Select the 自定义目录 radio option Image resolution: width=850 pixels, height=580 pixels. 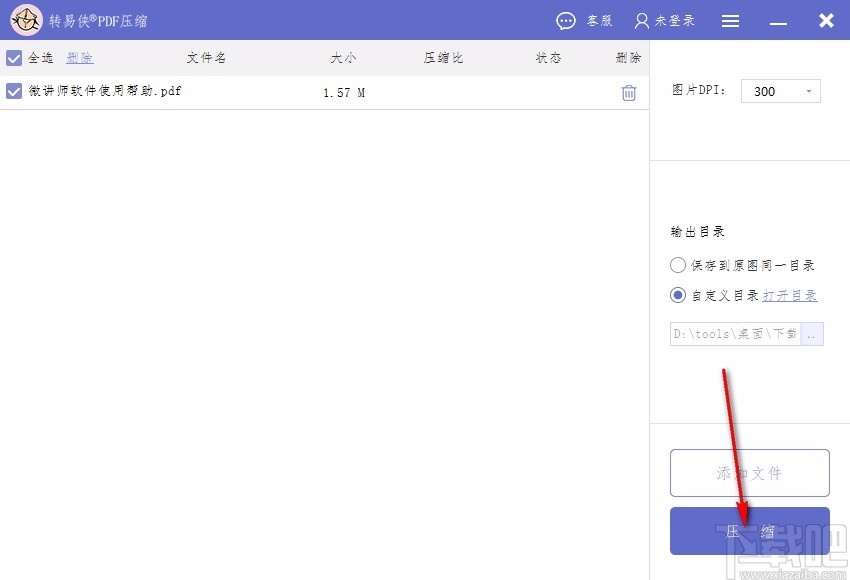676,295
